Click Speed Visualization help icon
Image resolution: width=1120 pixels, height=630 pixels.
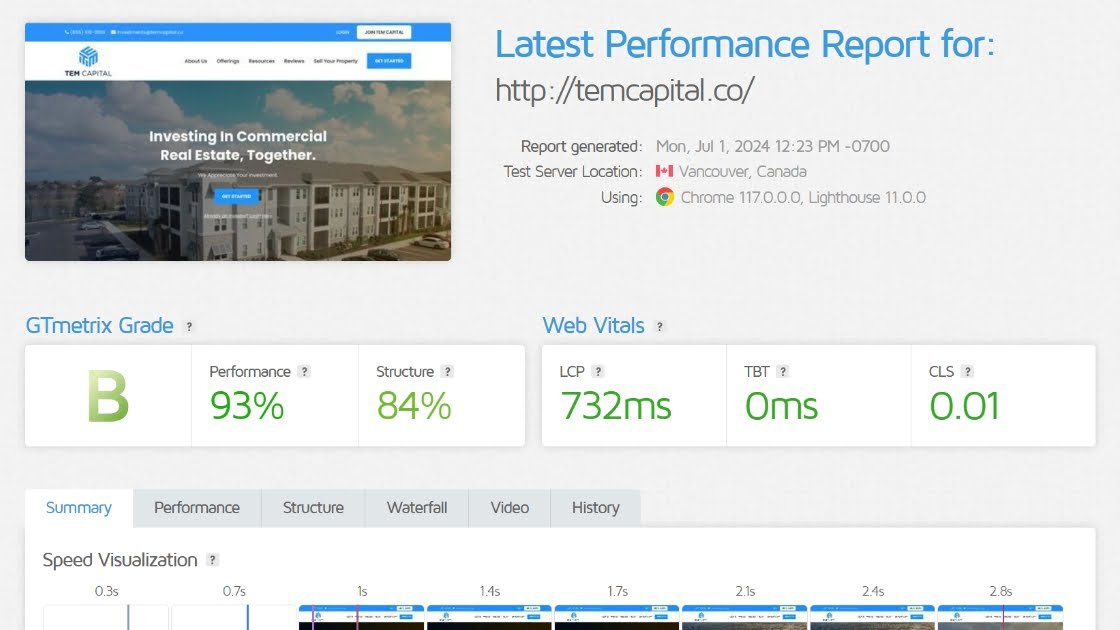point(212,561)
